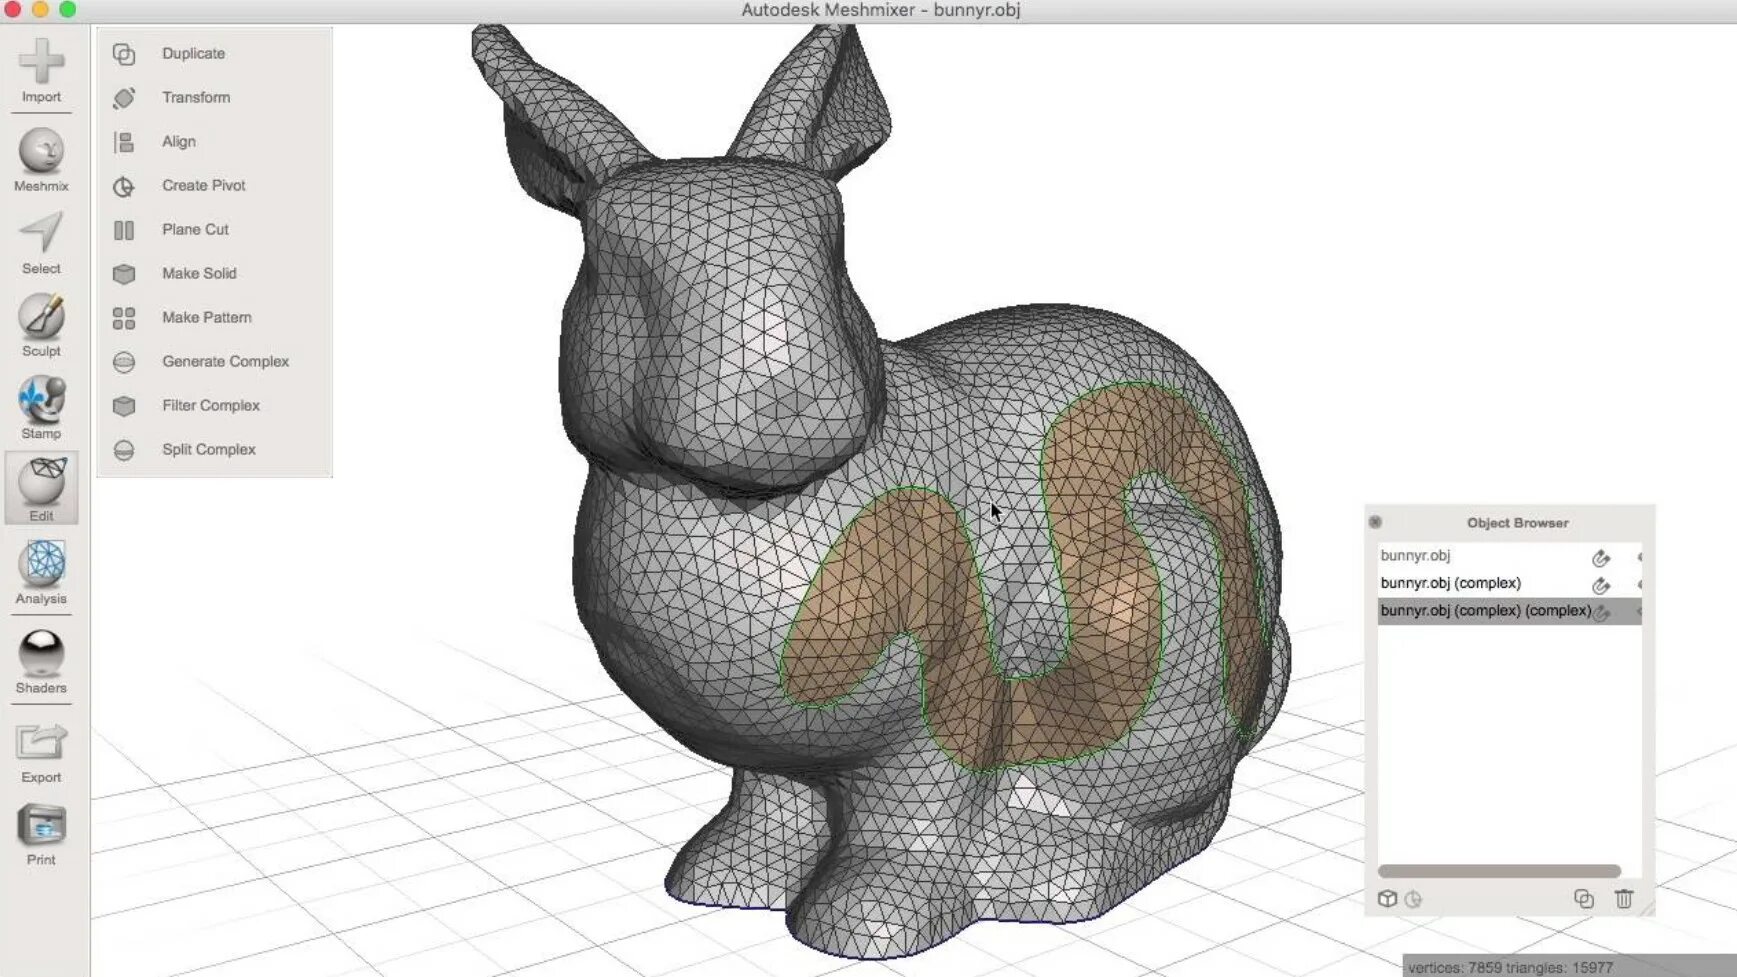Click the Generate Complex icon
Viewport: 1737px width, 977px height.
point(124,362)
